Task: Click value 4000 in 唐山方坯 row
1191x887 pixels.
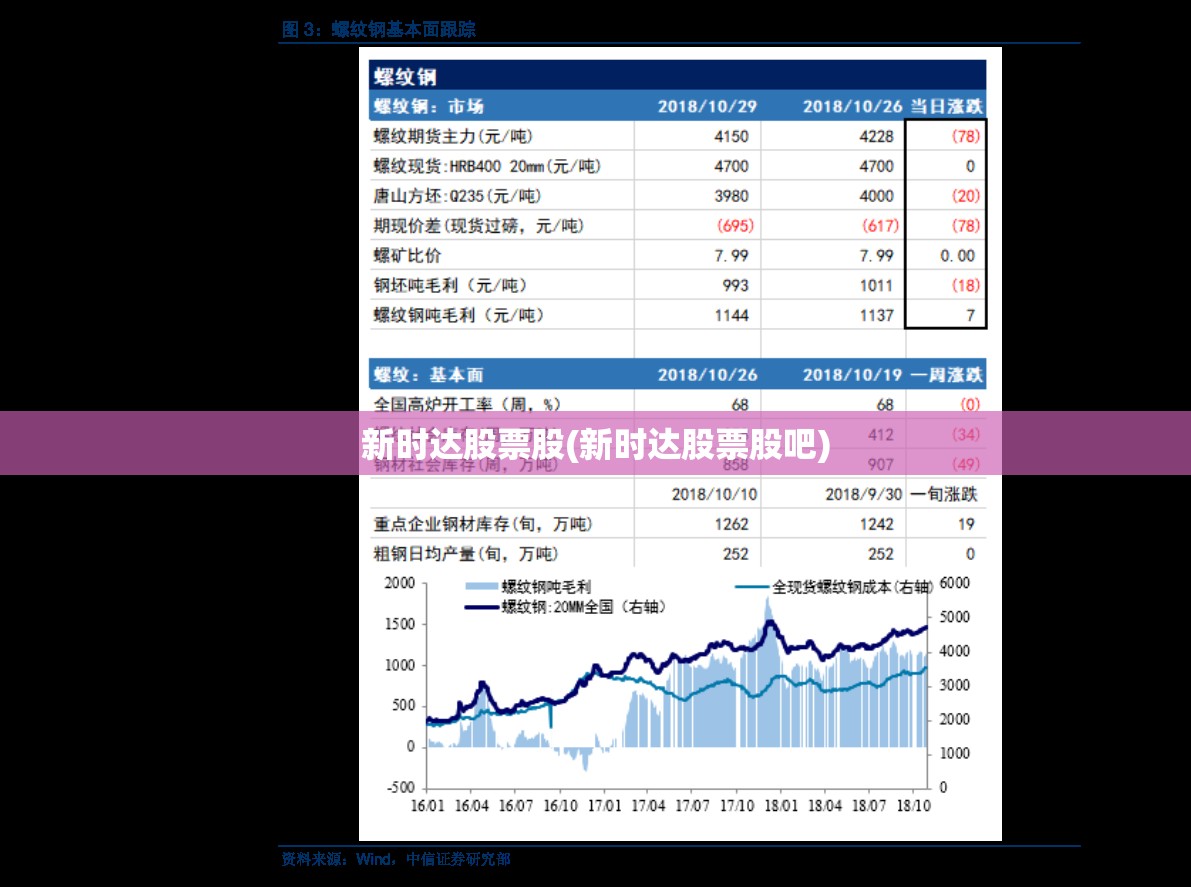Action: [876, 196]
